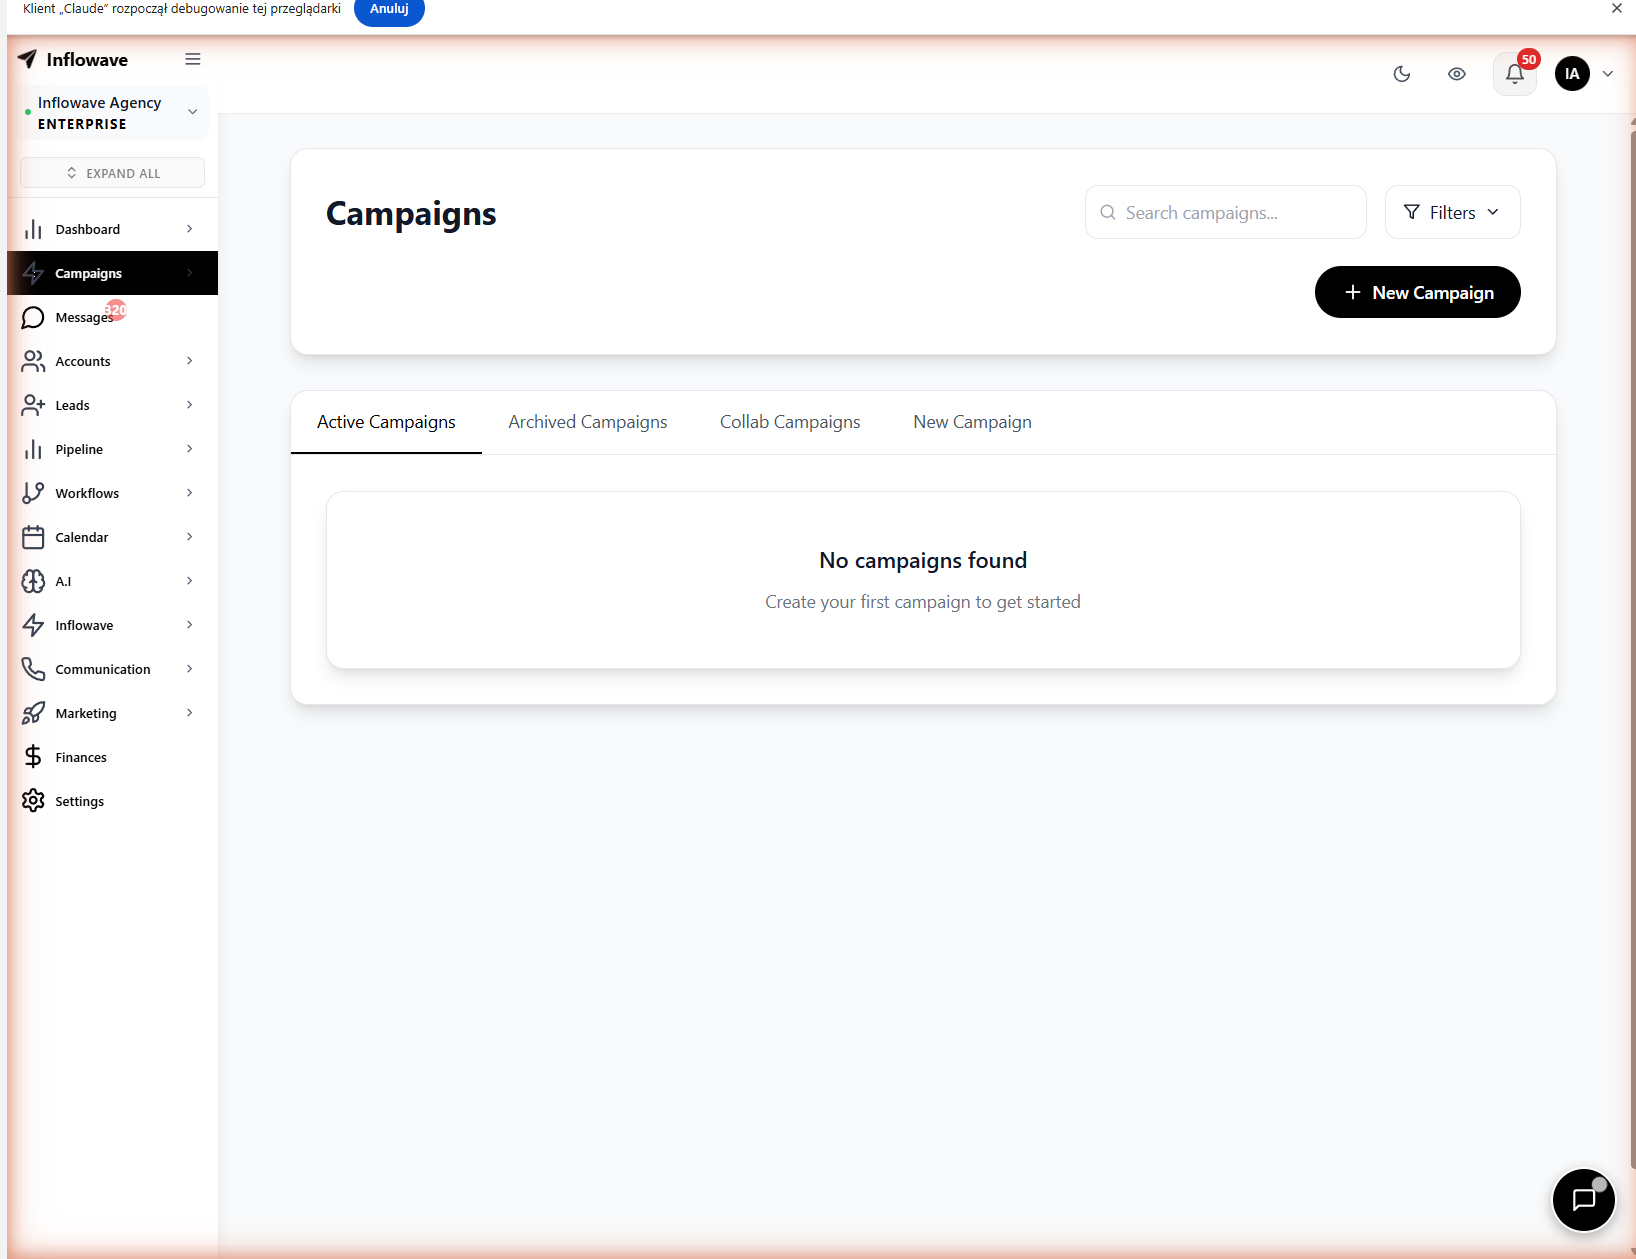Click the Search campaigns input field

tap(1225, 212)
